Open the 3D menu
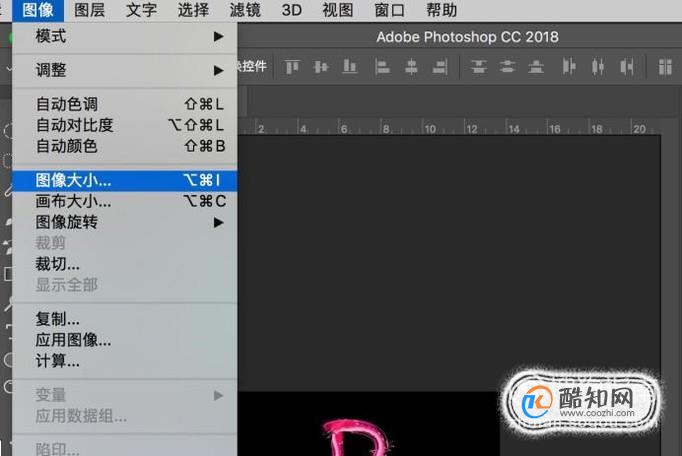This screenshot has height=456, width=682. tap(291, 10)
